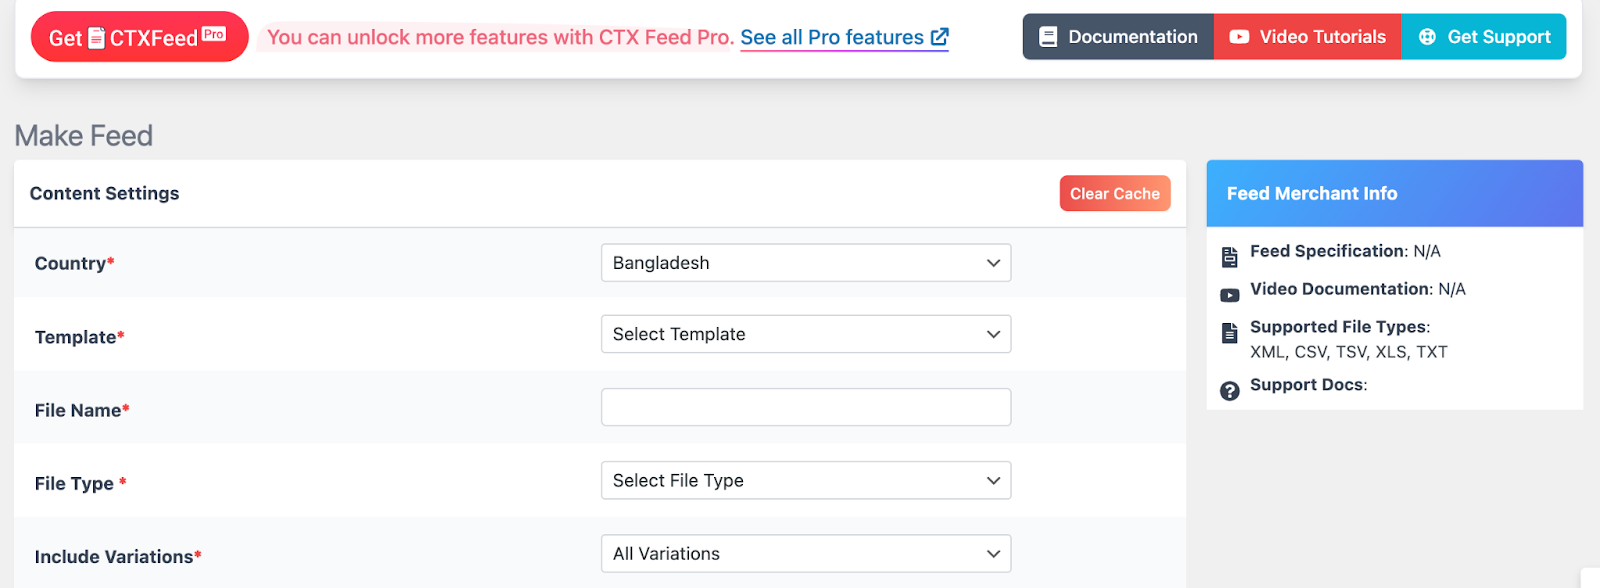Click the Get Support lifebuoy icon
The image size is (1600, 588).
pyautogui.click(x=1427, y=37)
